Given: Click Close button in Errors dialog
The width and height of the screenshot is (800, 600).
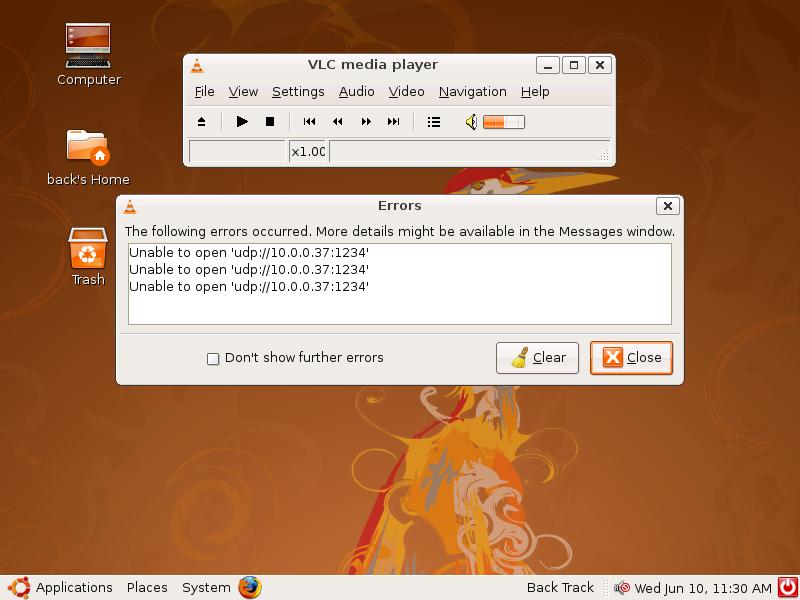Looking at the screenshot, I should (x=631, y=358).
